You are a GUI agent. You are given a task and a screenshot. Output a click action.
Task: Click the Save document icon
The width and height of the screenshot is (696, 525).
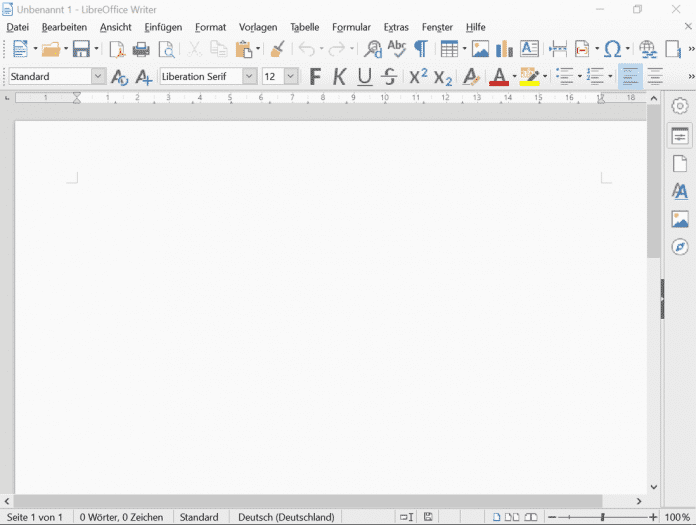[80, 49]
